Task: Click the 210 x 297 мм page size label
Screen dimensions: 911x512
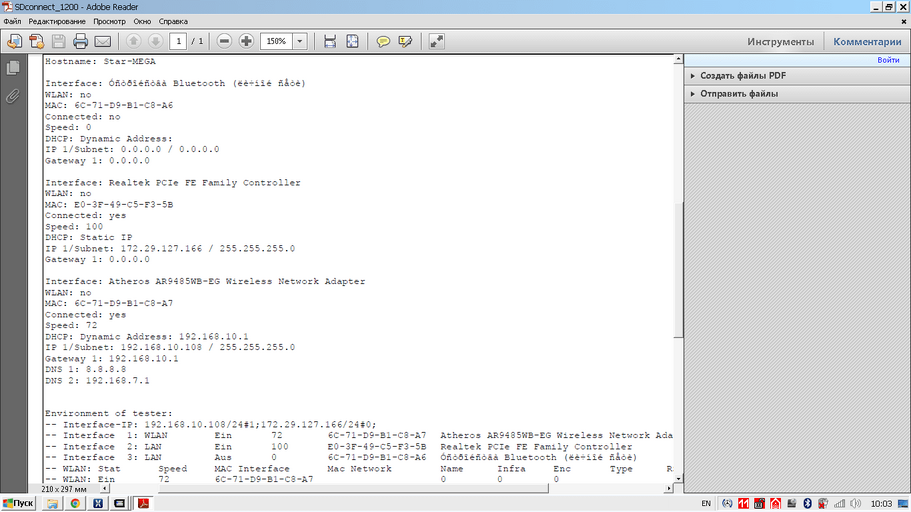Action: tap(63, 489)
